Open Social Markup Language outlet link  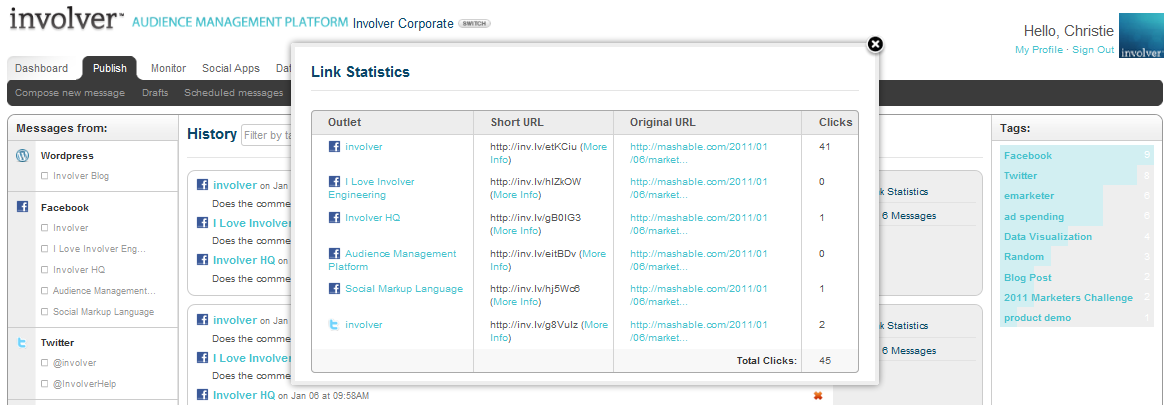pos(404,288)
